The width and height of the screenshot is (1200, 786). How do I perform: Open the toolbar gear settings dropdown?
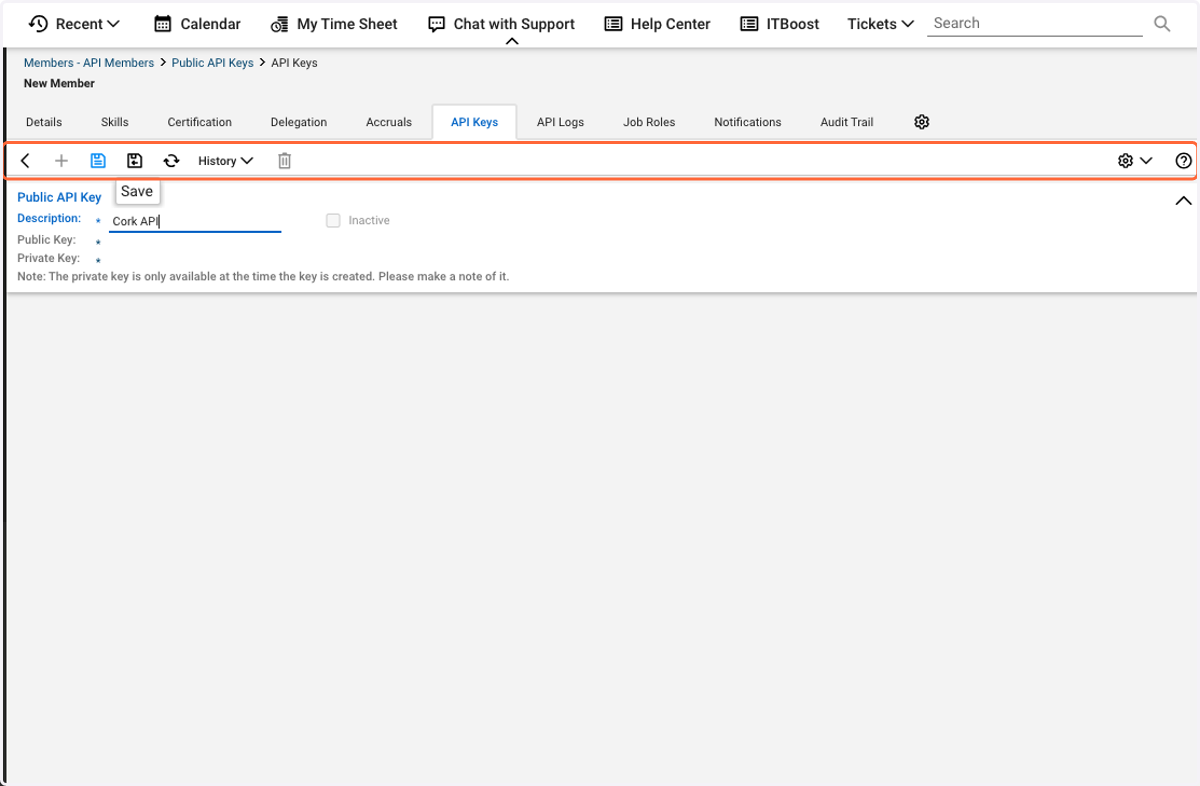coord(1135,161)
